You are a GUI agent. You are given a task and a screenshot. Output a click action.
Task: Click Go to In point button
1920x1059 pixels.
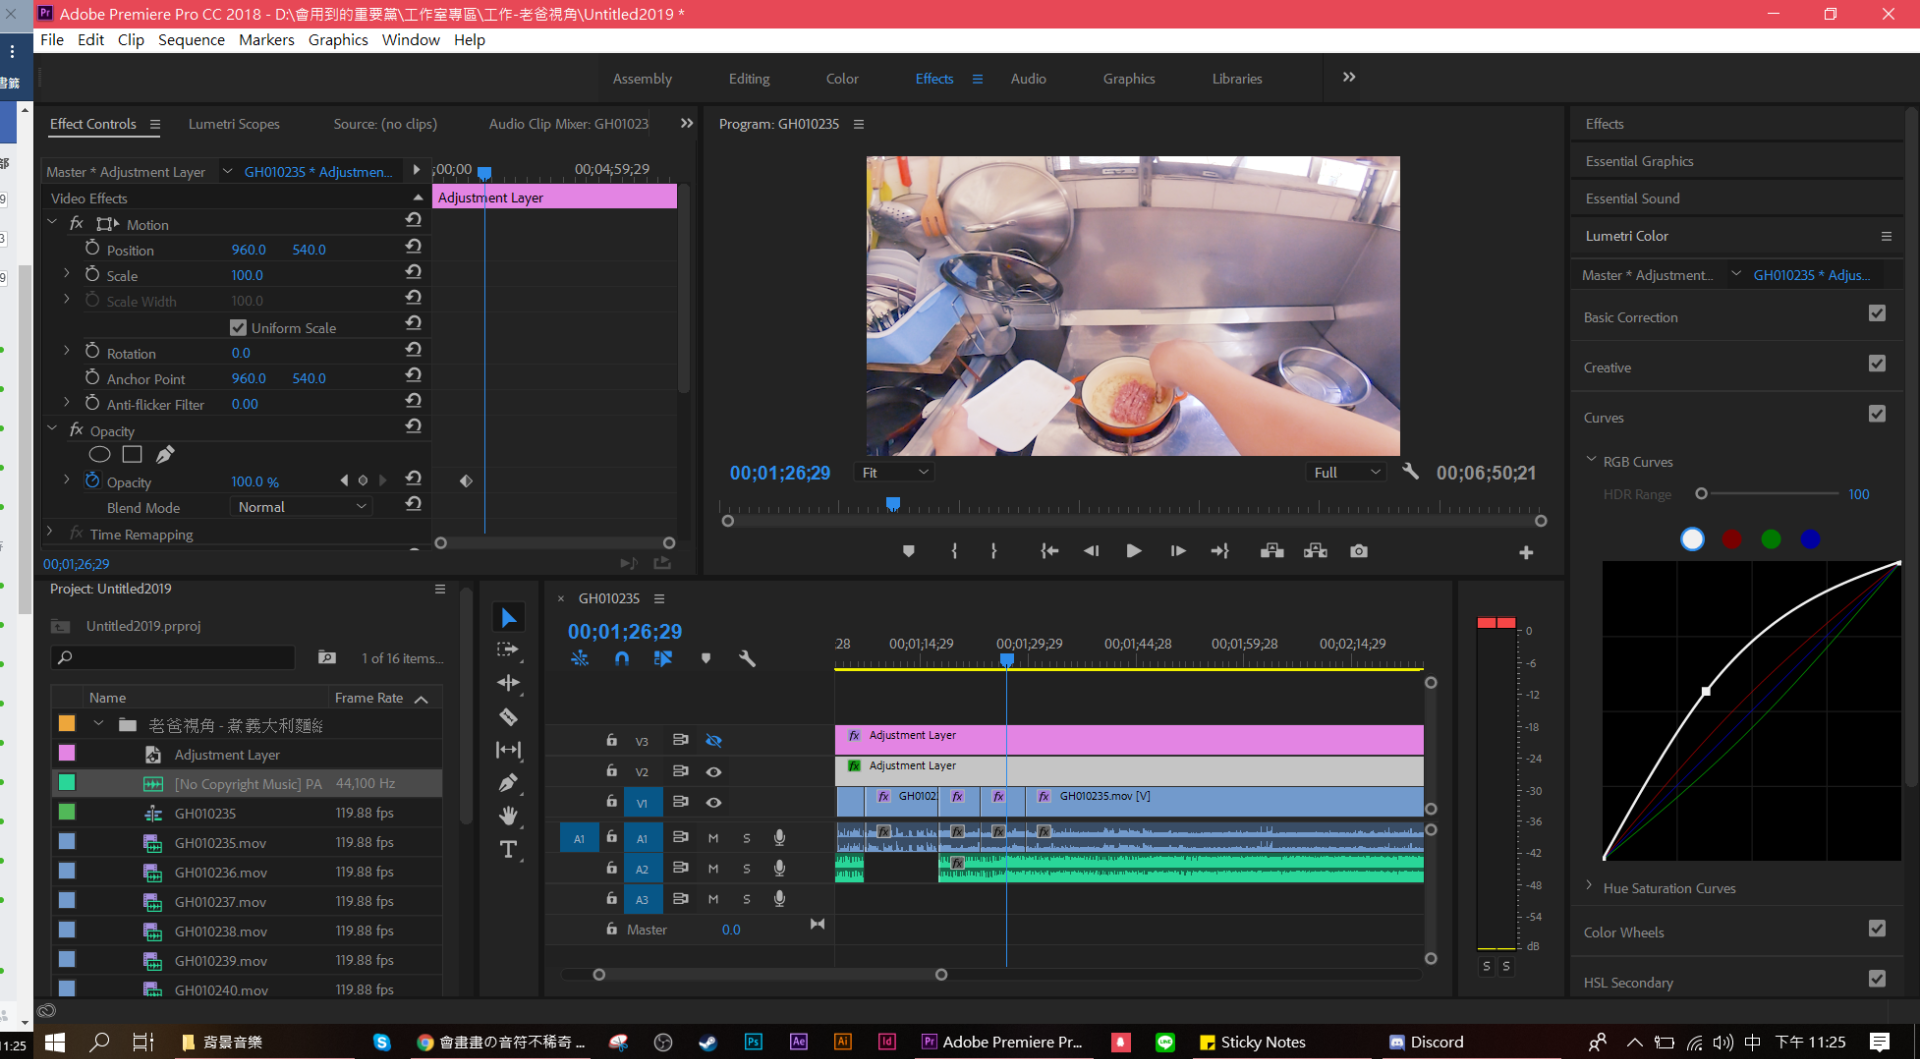[1049, 551]
